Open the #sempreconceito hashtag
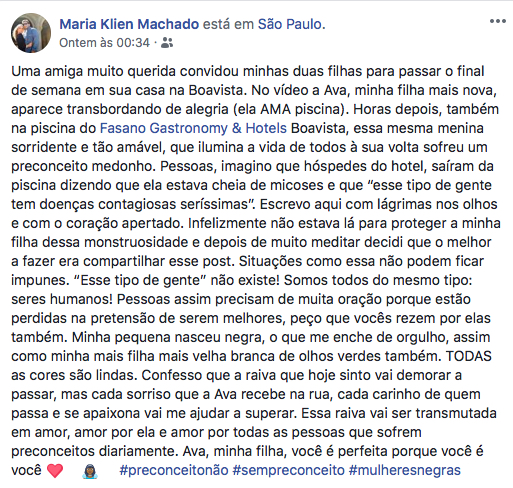Viewport: 513px width, 488px height. tap(288, 470)
